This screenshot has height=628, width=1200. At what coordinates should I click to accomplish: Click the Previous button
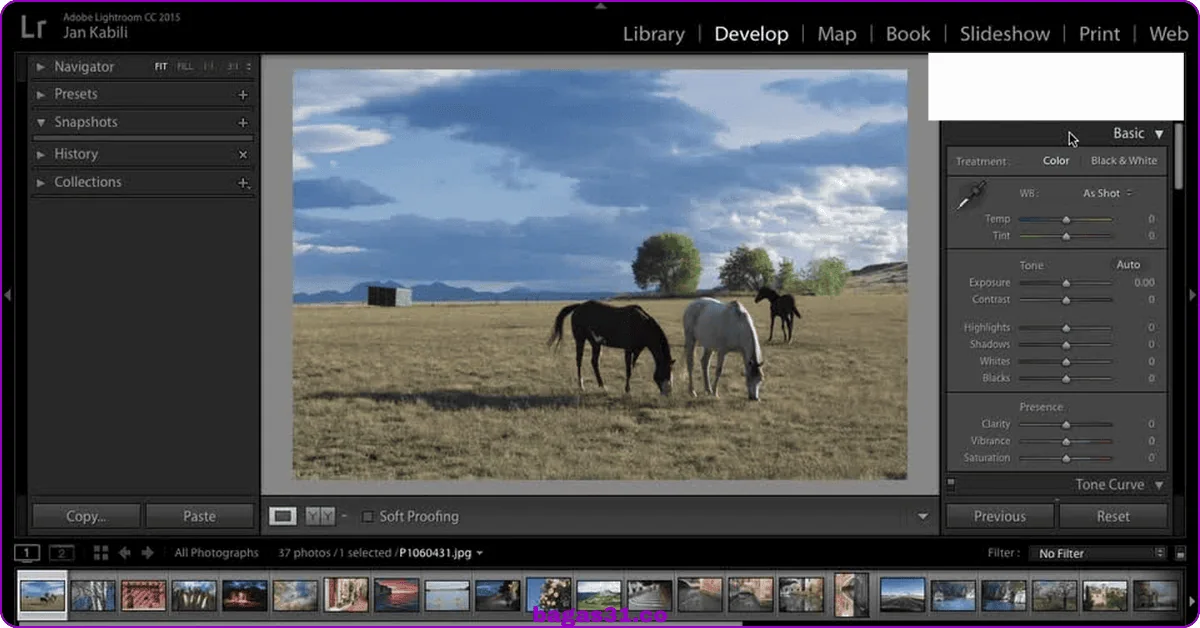tap(1000, 517)
